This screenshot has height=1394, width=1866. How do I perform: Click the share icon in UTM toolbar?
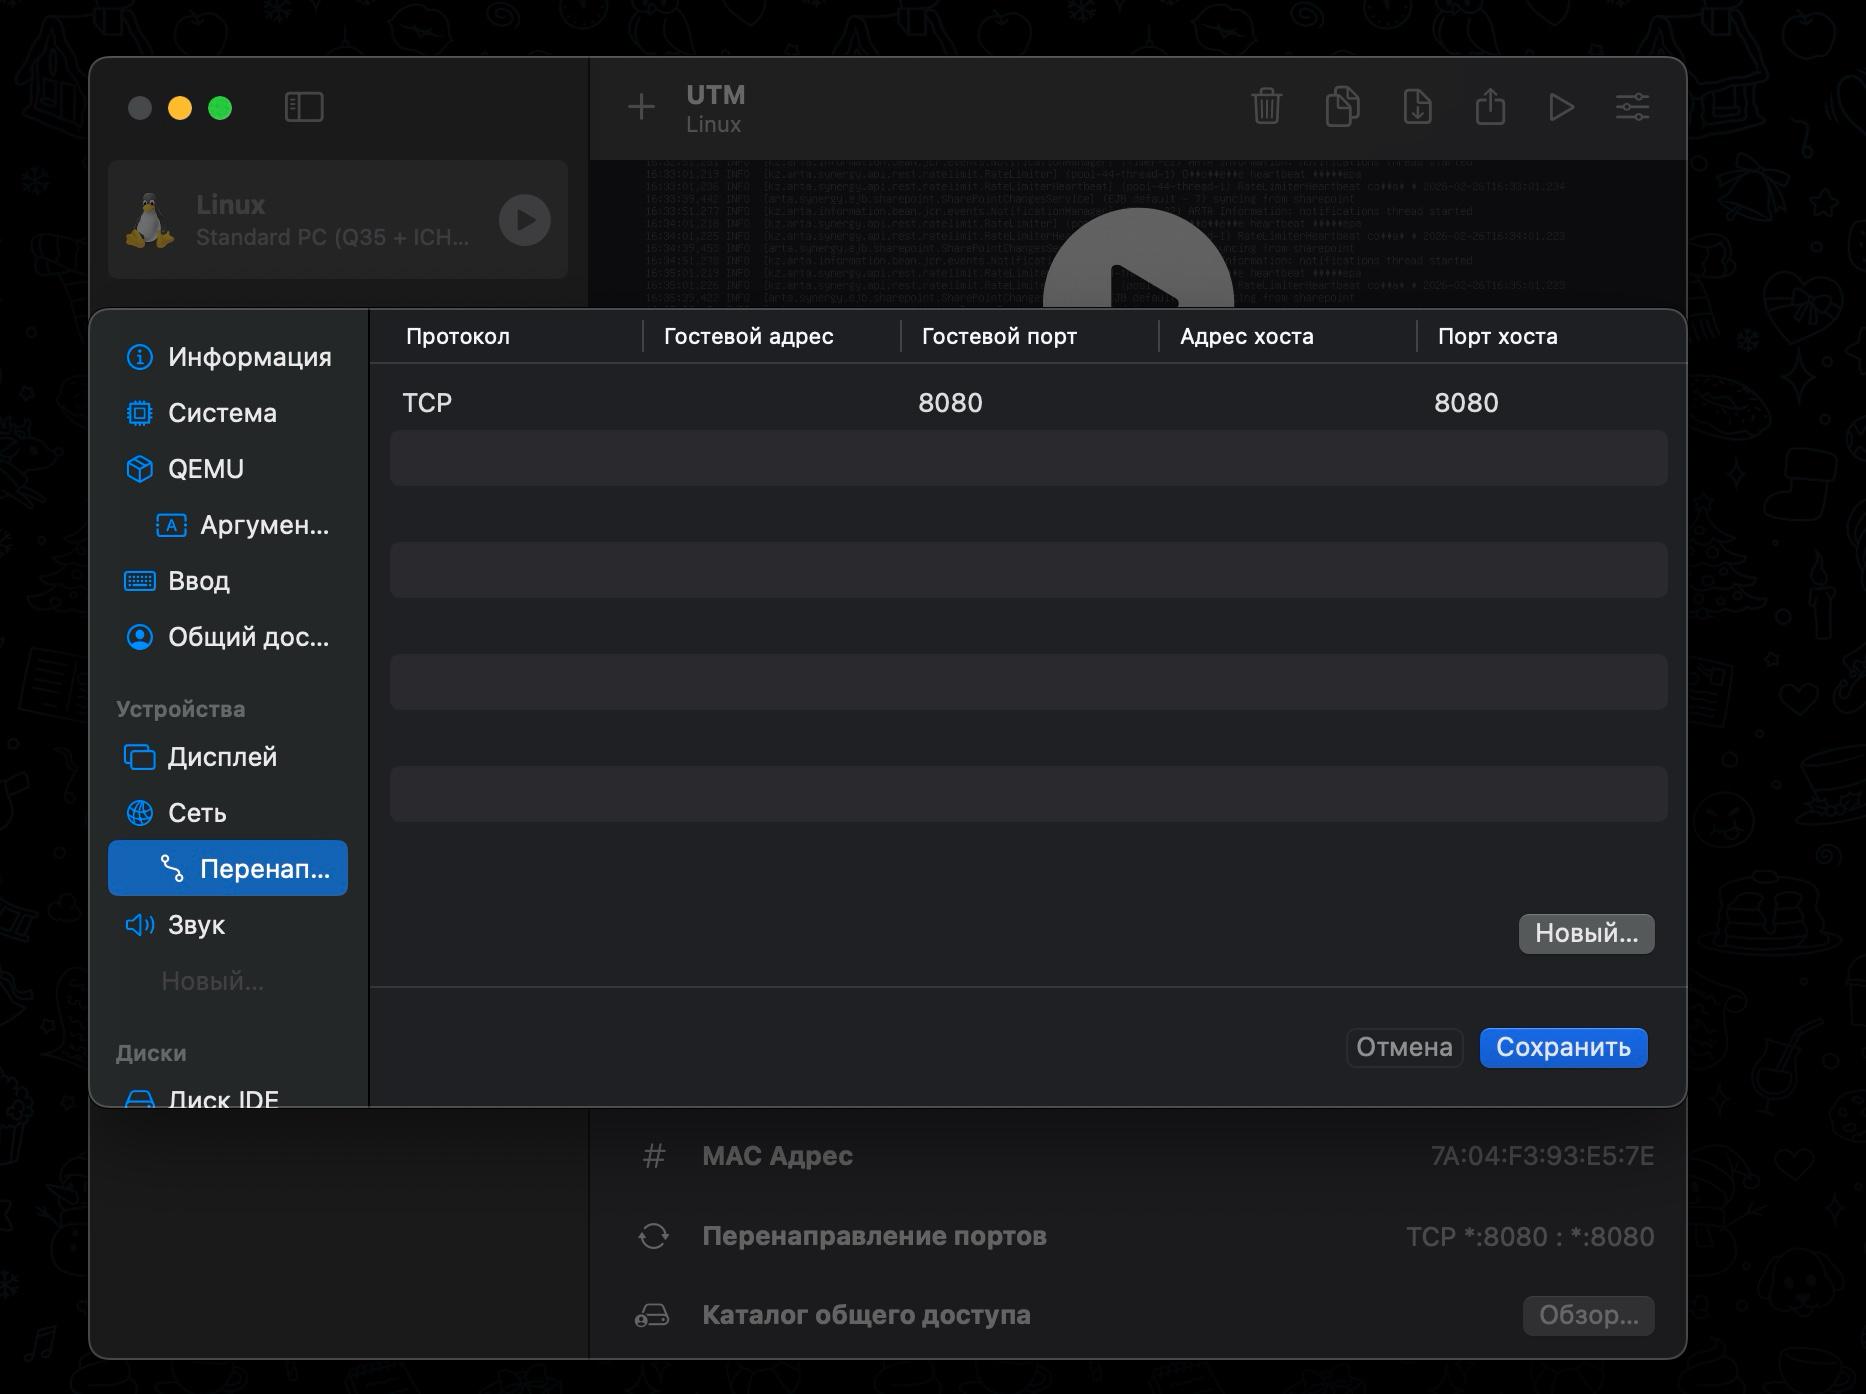[1490, 107]
